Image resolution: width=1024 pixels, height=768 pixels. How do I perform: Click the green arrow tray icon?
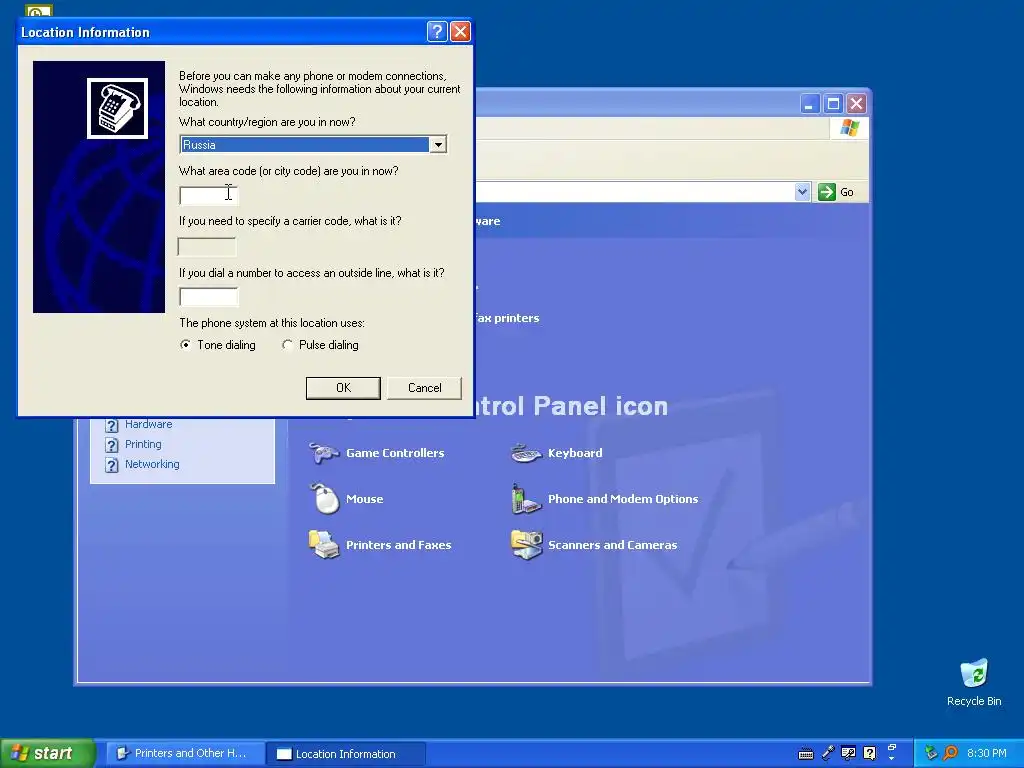(931, 753)
